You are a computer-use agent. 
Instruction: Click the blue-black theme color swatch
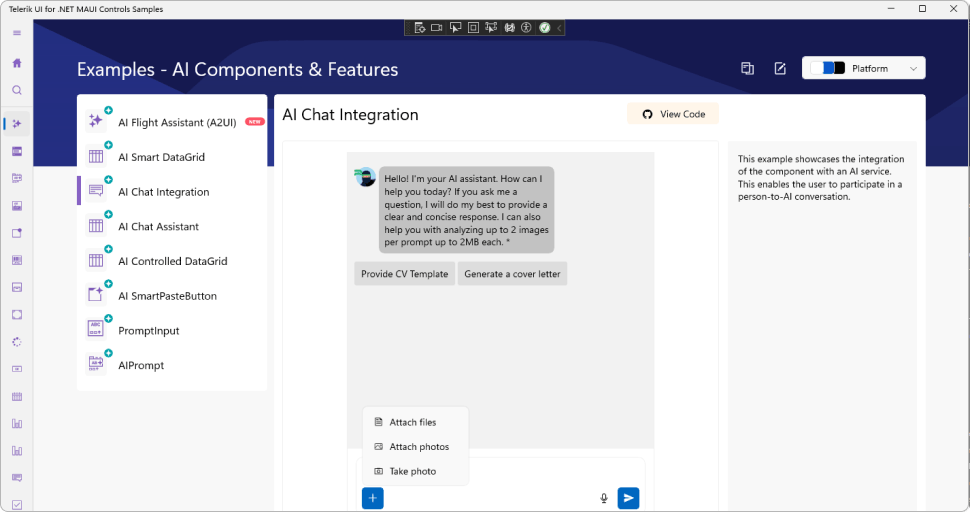tap(828, 68)
